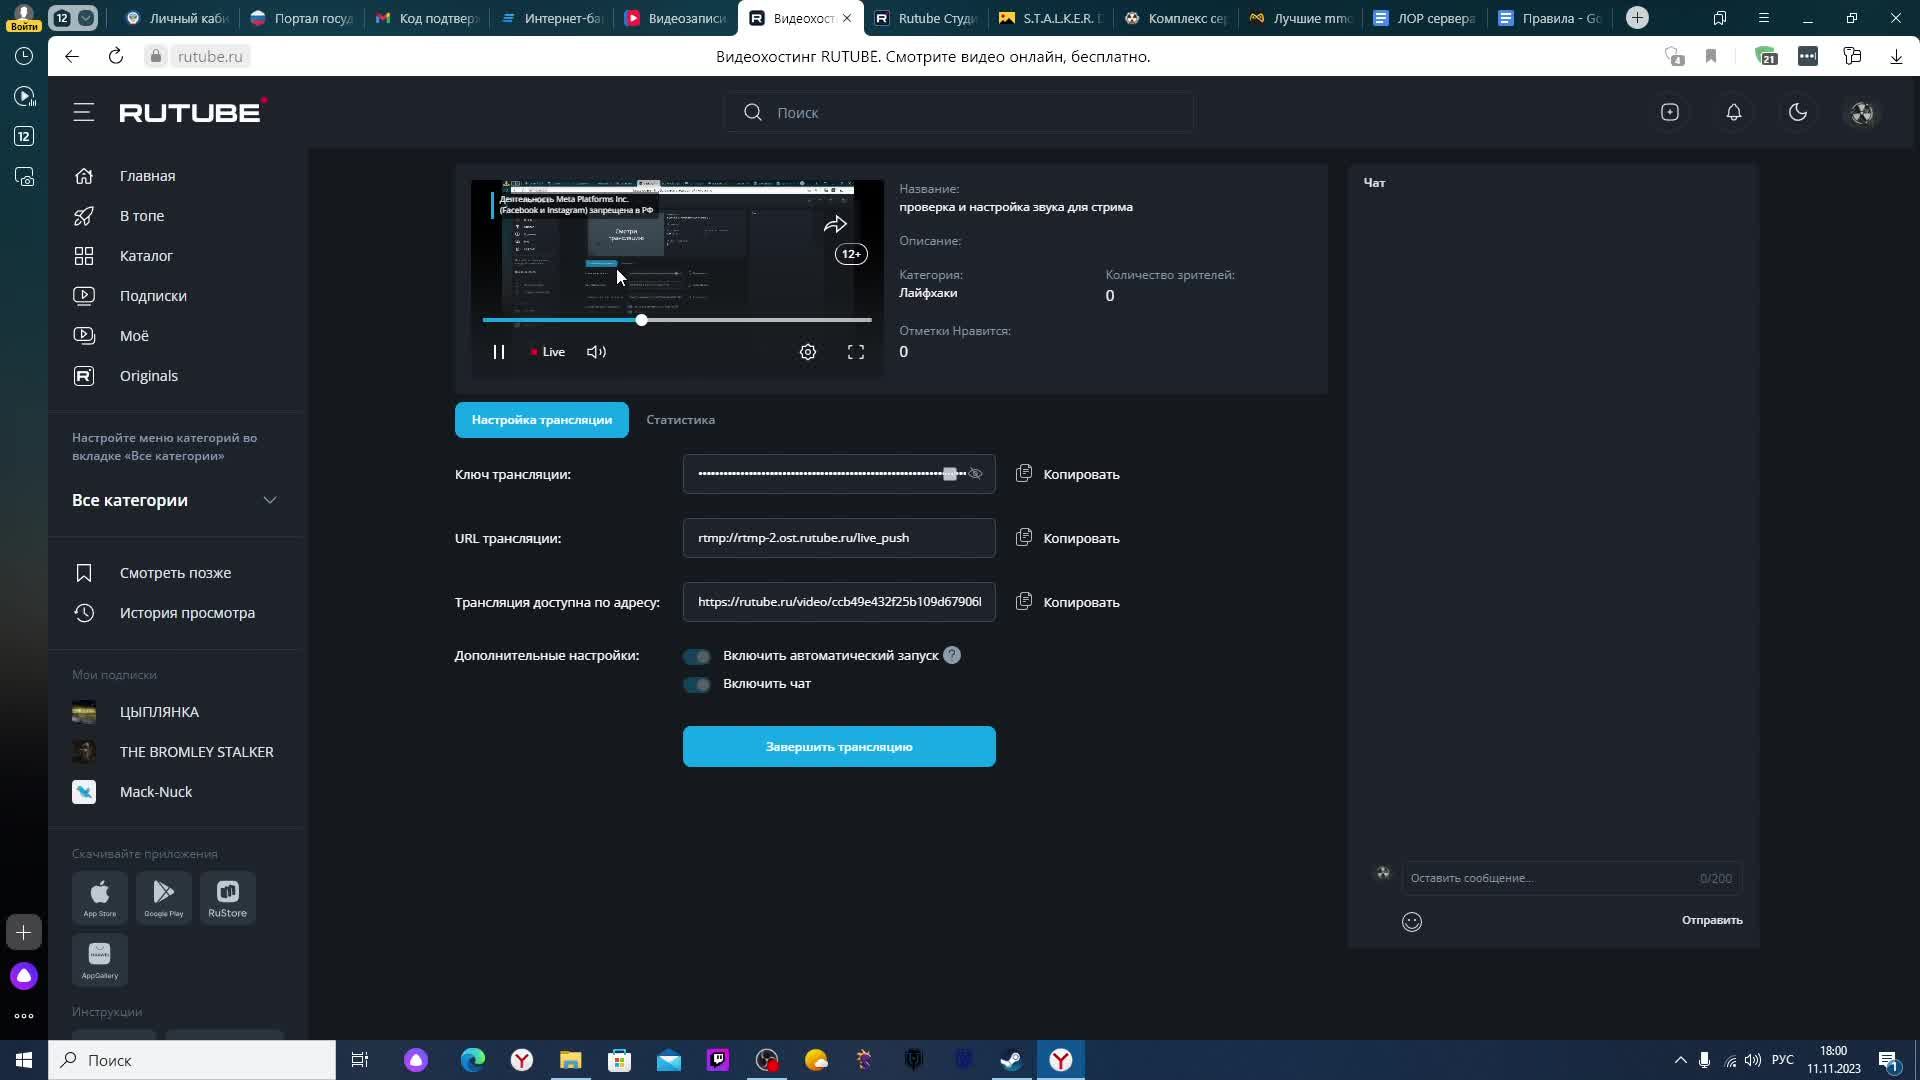The image size is (1920, 1080).
Task: Show hidden tray icons chevron
Action: (1680, 1060)
